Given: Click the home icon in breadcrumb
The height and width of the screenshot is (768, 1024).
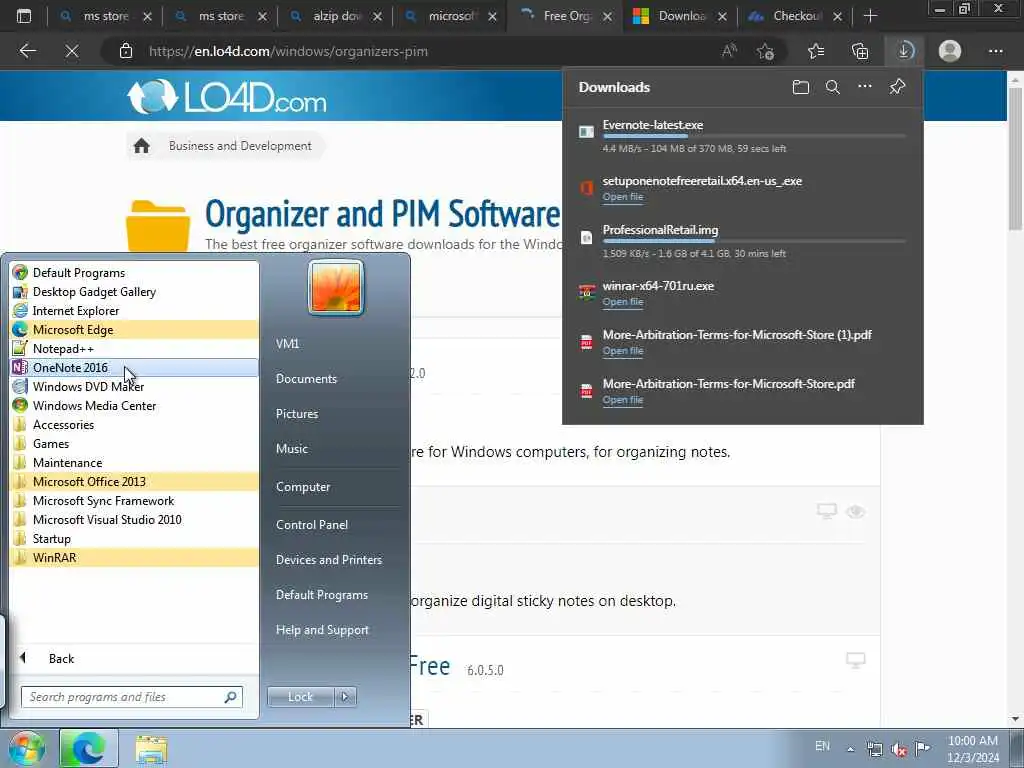Looking at the screenshot, I should 142,146.
